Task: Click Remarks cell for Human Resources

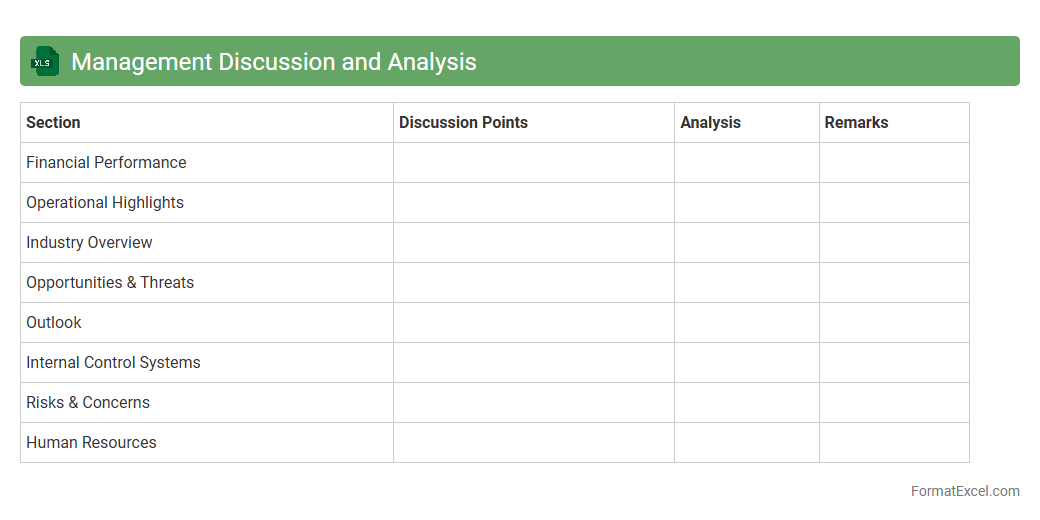Action: point(894,442)
